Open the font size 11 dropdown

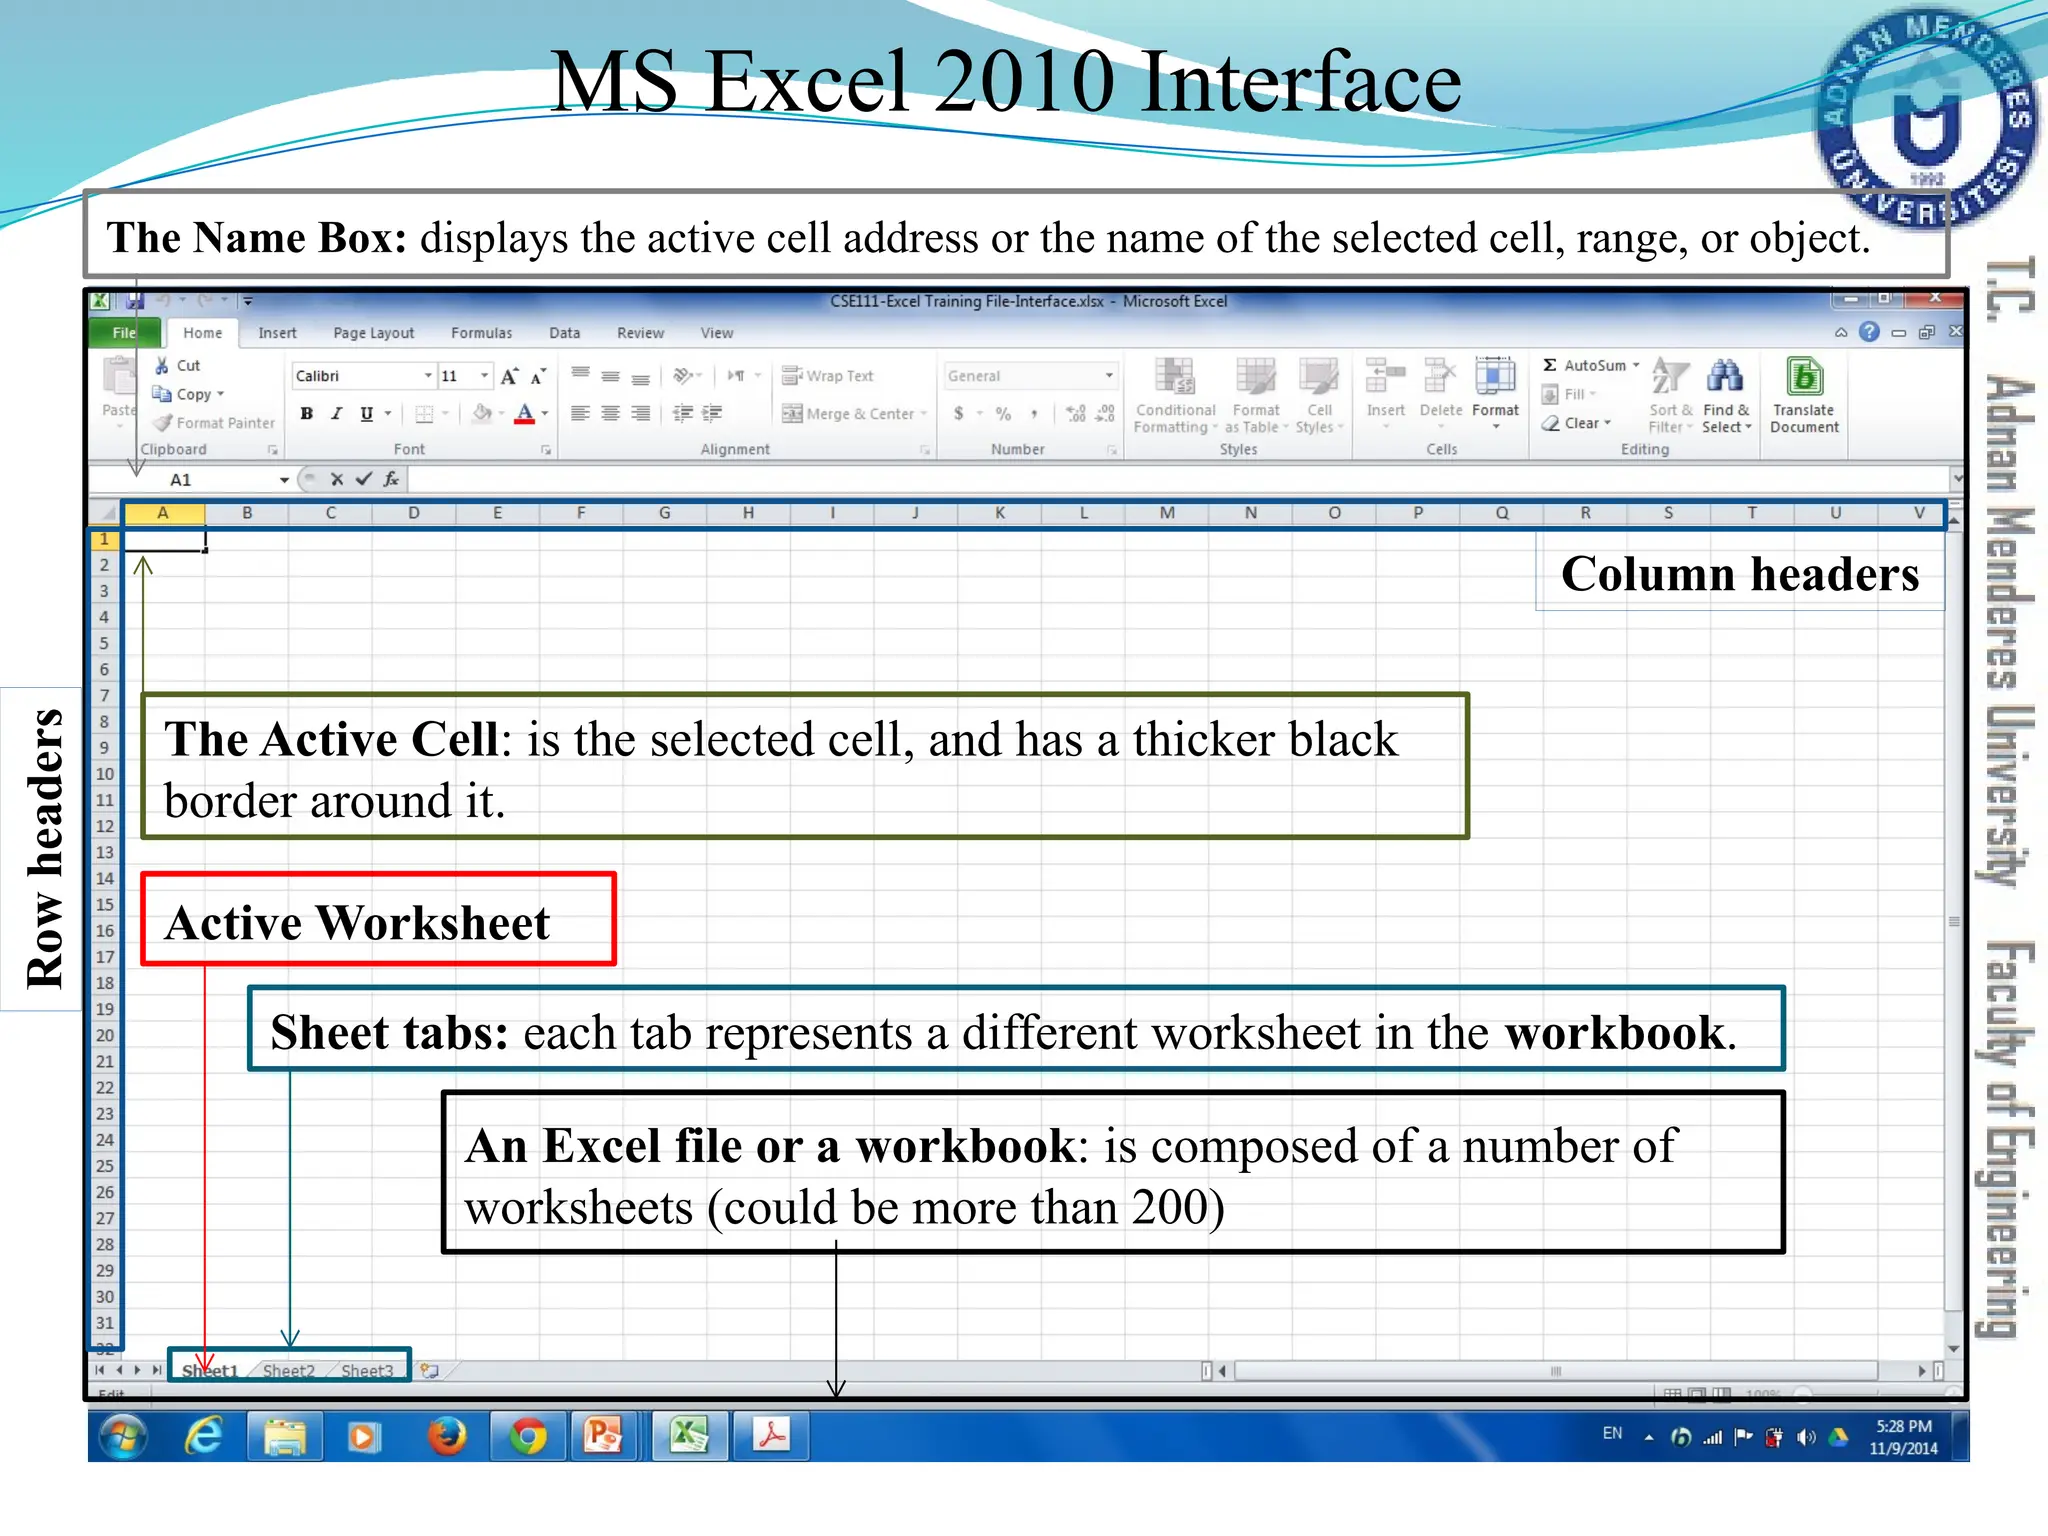(485, 376)
